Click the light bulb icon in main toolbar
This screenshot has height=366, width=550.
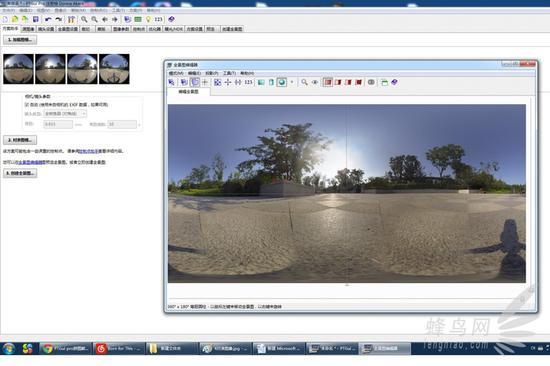[148, 19]
